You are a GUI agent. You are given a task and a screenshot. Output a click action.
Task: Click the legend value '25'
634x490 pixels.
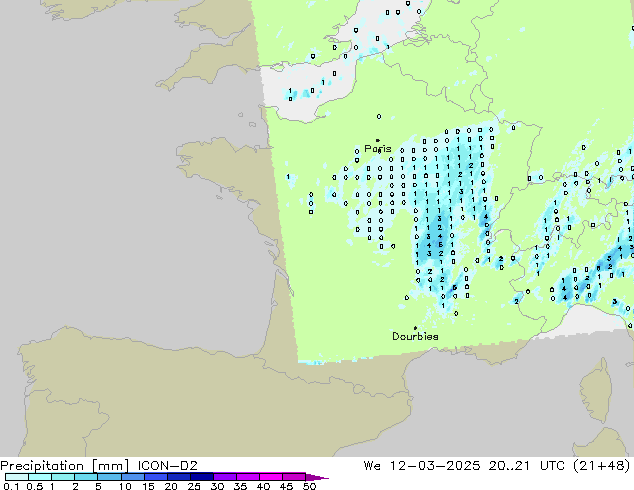tap(194, 486)
